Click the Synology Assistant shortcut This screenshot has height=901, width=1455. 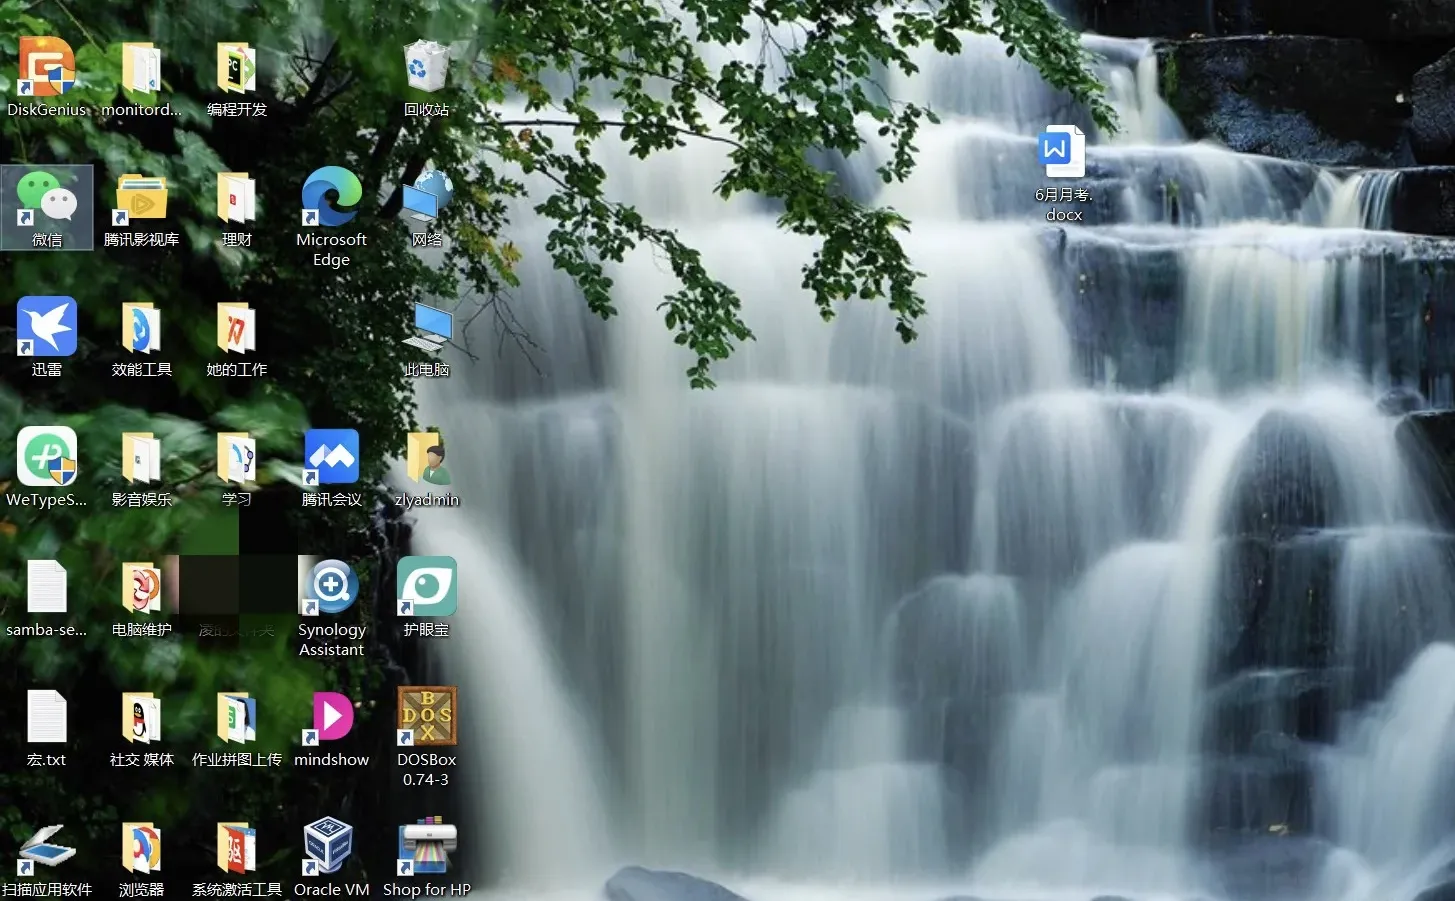tap(331, 586)
